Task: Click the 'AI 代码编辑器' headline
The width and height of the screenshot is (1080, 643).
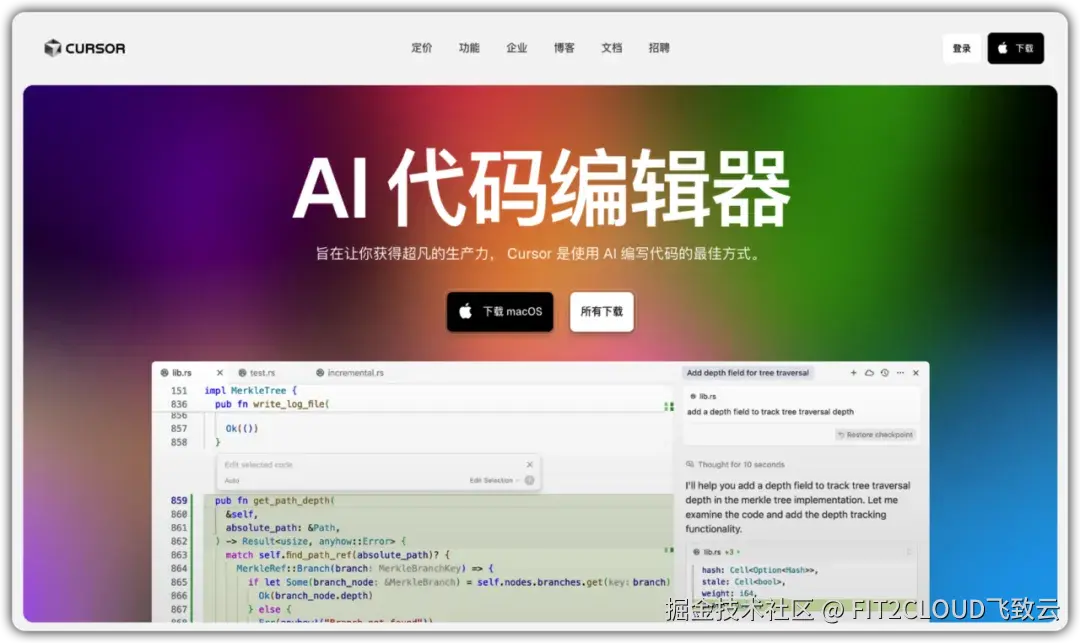Action: 541,188
